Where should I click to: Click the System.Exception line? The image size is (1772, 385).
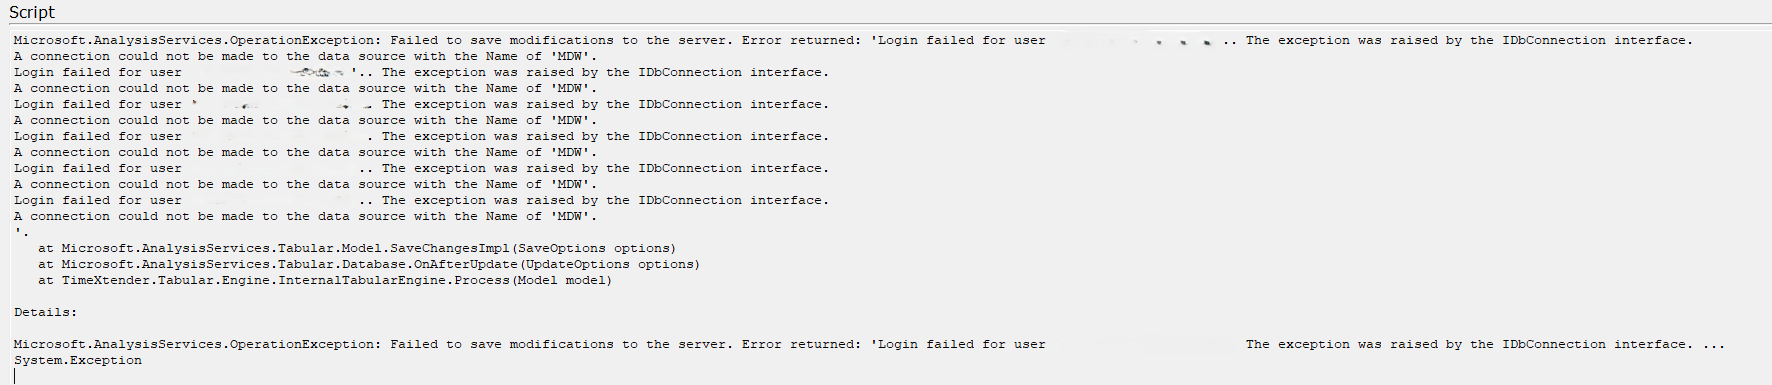click(78, 360)
